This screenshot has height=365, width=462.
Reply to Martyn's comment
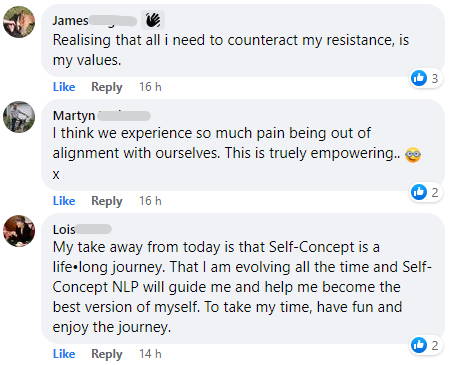[x=107, y=201]
